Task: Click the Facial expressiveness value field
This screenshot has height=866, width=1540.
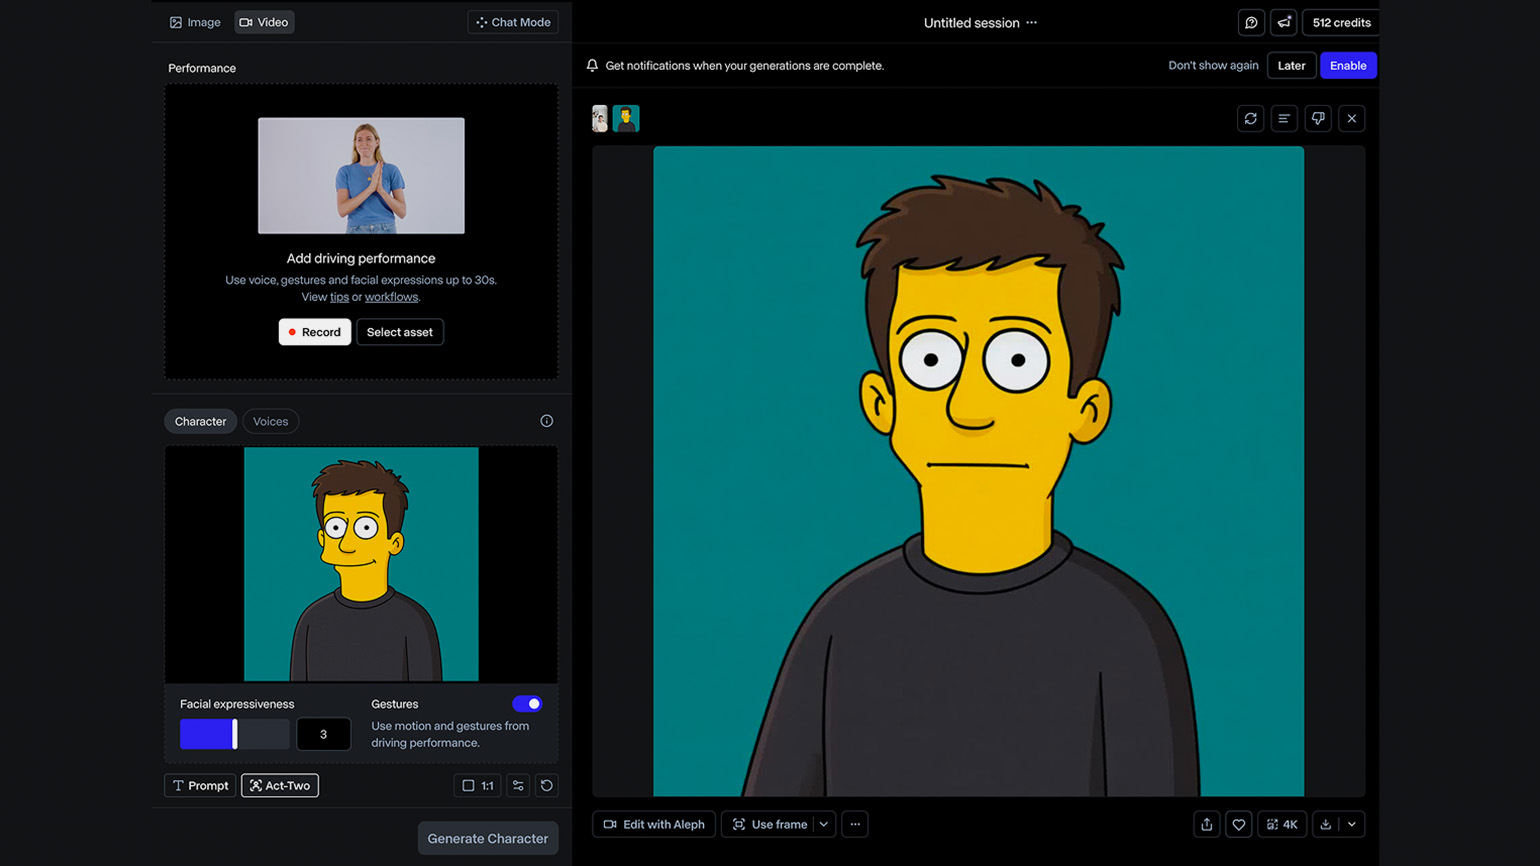Action: tap(323, 734)
